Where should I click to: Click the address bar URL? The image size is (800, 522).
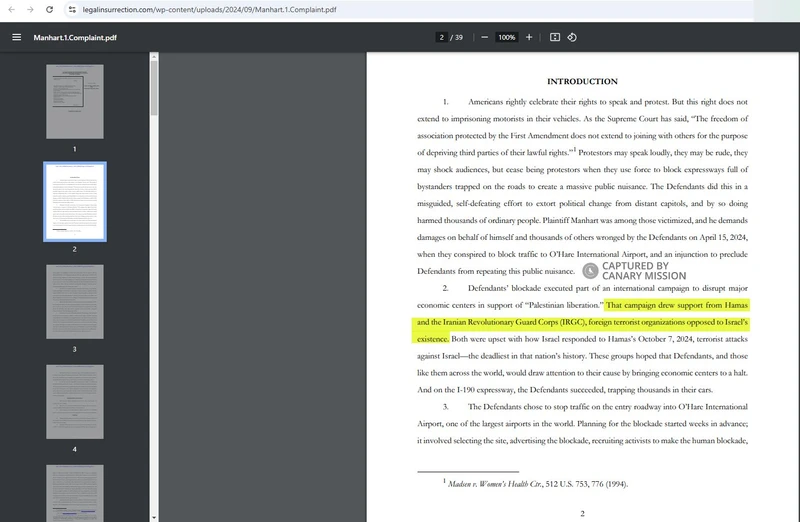[200, 9]
